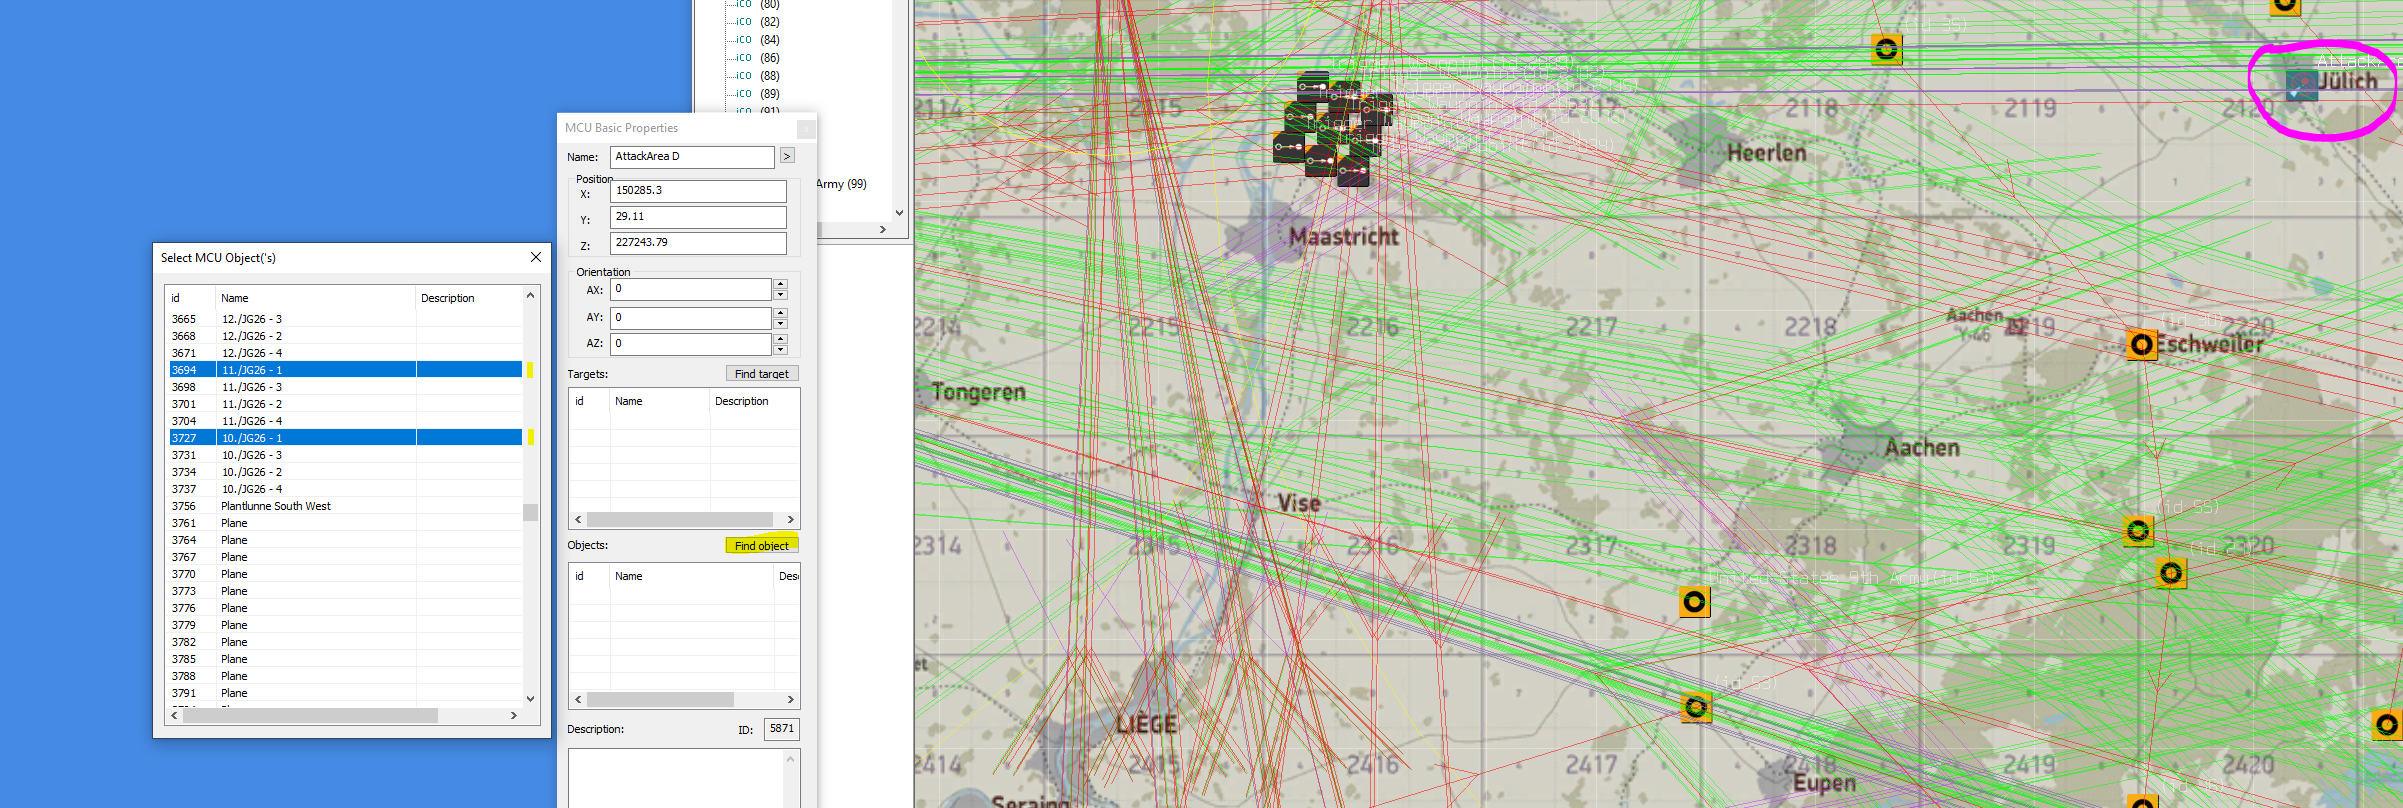
Task: Decrease the AZ orientation value
Action: pyautogui.click(x=780, y=349)
